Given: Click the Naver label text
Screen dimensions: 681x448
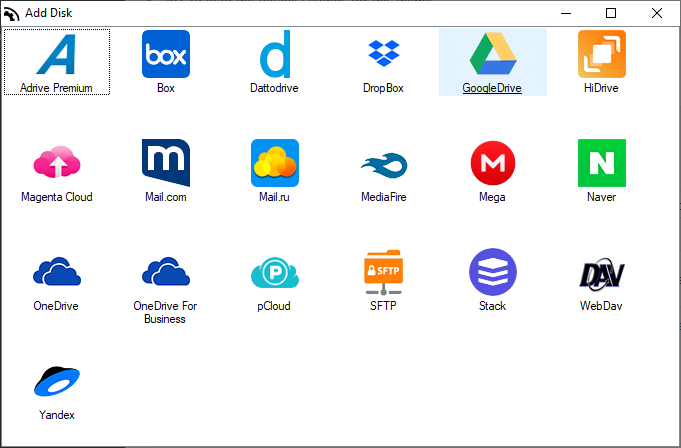Looking at the screenshot, I should pos(602,197).
